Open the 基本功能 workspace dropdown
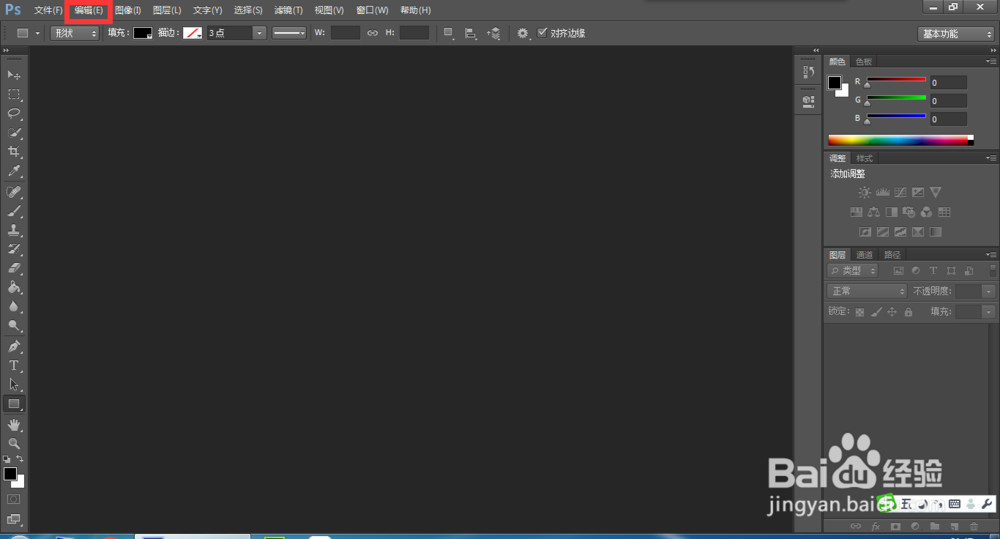Viewport: 1000px width, 539px height. 956,34
